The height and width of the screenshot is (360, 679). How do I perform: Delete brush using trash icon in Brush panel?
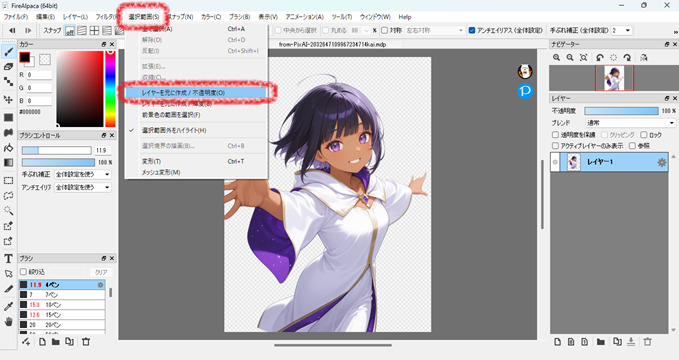click(x=86, y=342)
